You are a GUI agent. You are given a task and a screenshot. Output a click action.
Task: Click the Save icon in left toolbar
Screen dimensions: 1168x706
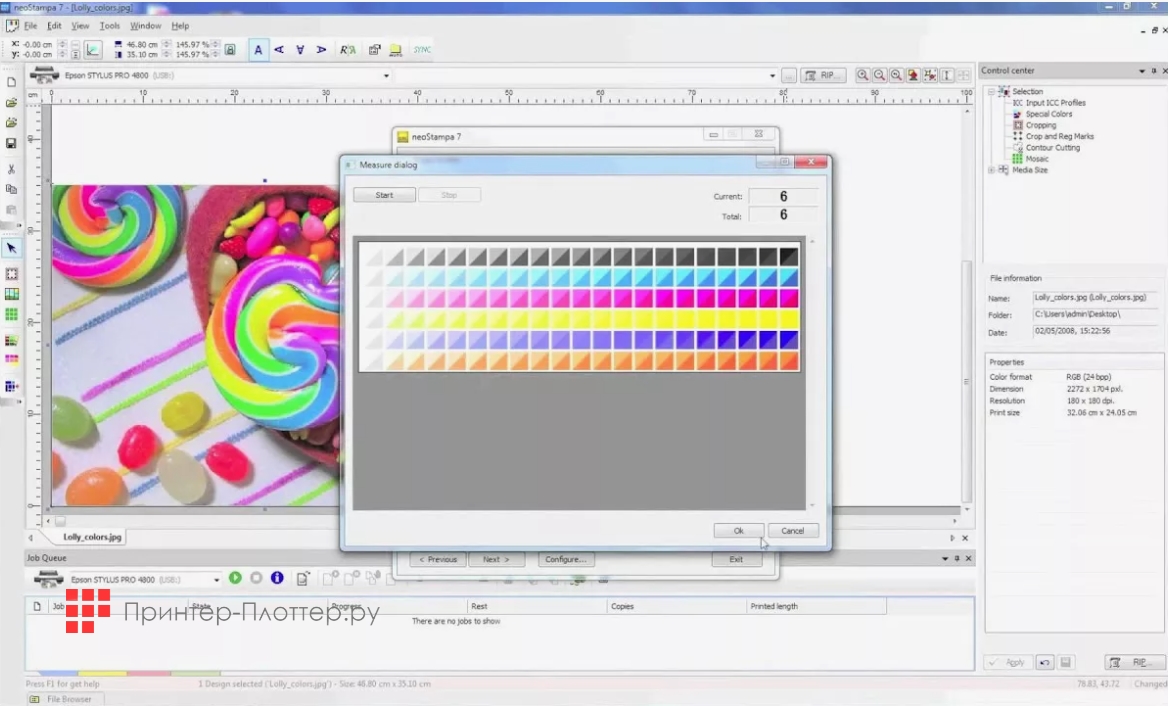tap(12, 143)
